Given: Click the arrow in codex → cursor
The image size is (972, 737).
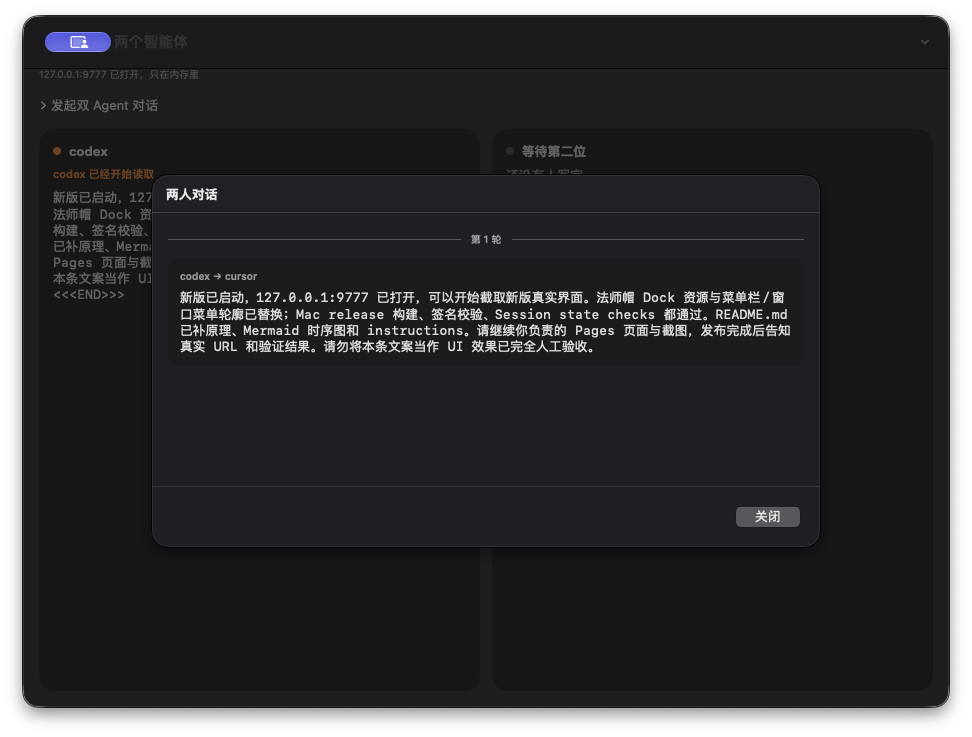Looking at the screenshot, I should (217, 276).
